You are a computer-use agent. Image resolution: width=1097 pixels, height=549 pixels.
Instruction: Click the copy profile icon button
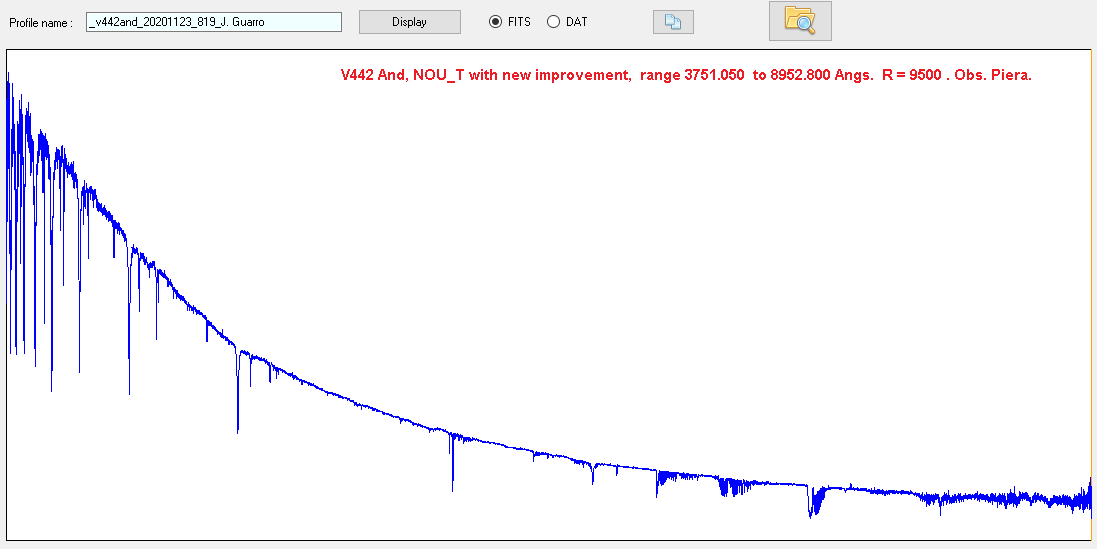[673, 22]
